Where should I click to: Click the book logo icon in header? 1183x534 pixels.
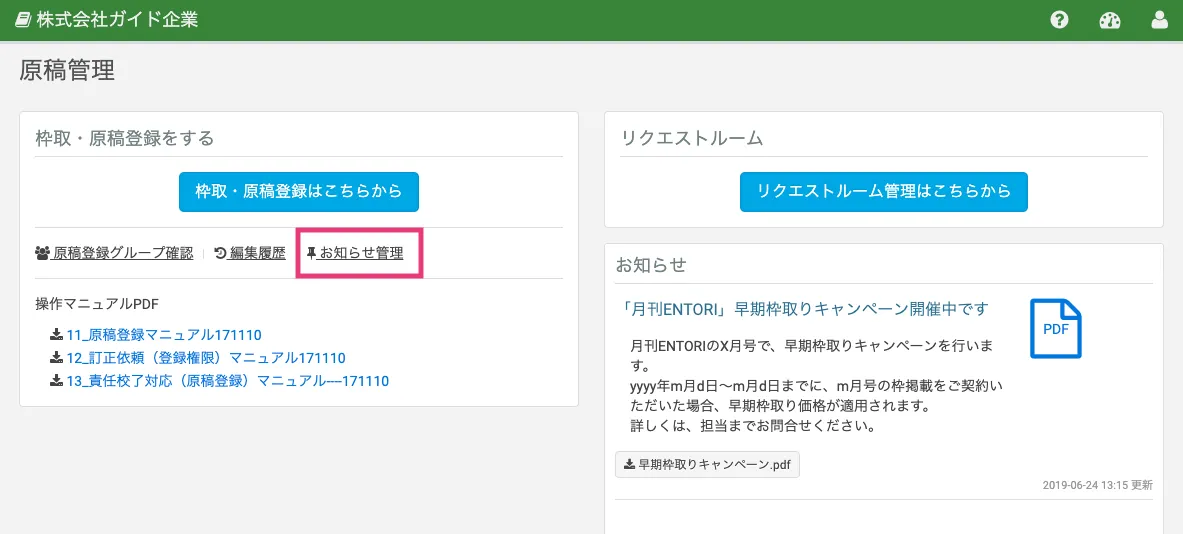22,20
